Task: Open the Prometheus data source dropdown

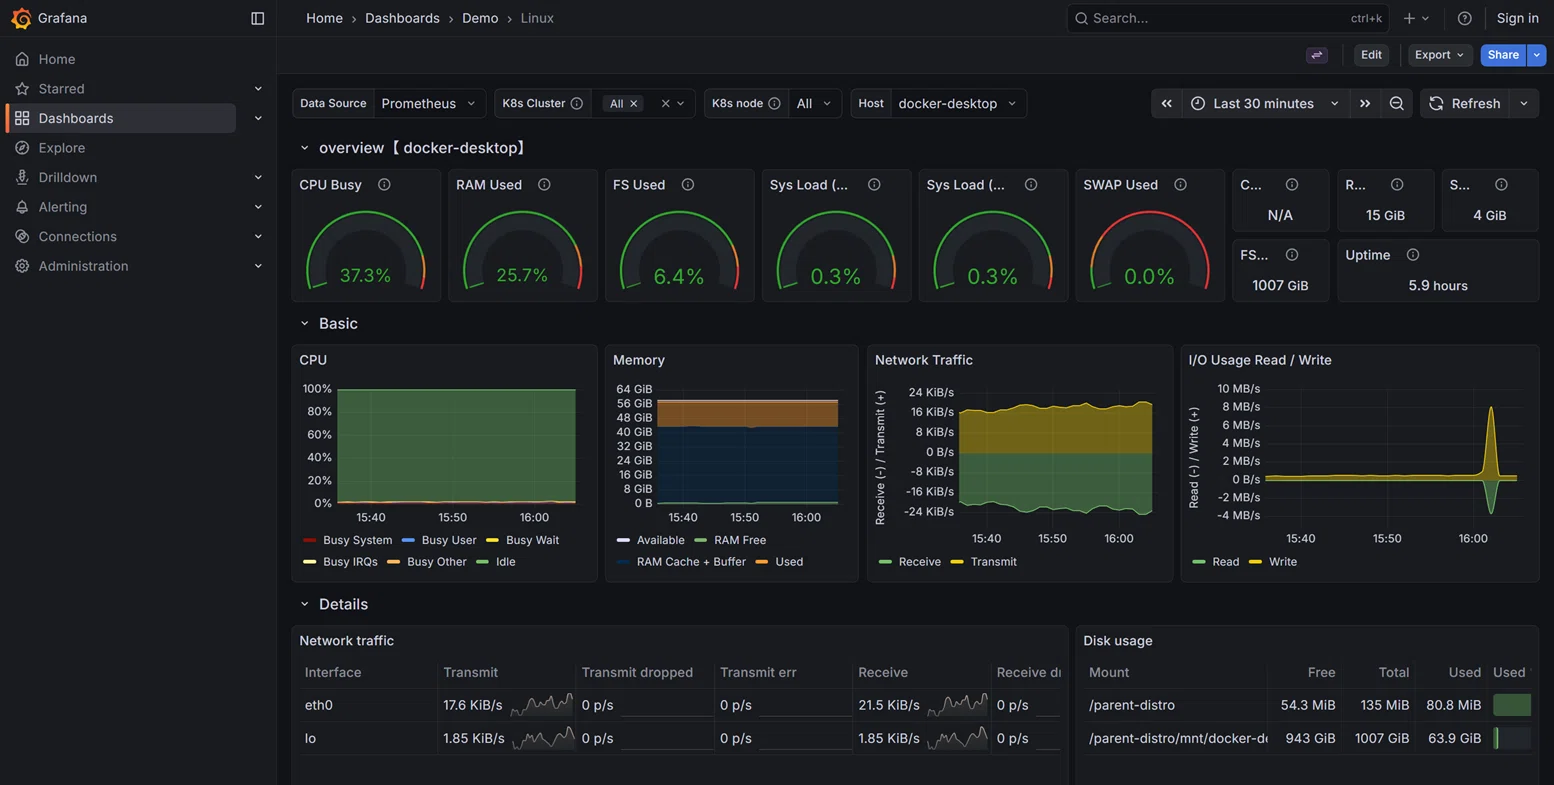Action: click(430, 103)
